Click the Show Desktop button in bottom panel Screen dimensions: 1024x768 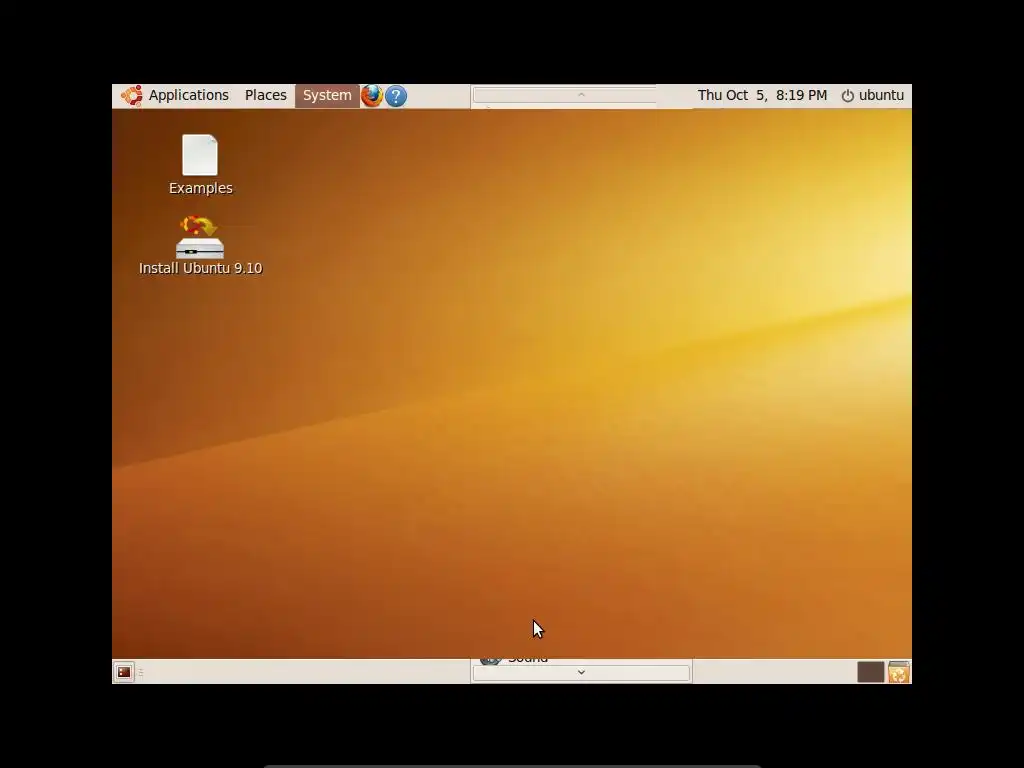coord(123,672)
